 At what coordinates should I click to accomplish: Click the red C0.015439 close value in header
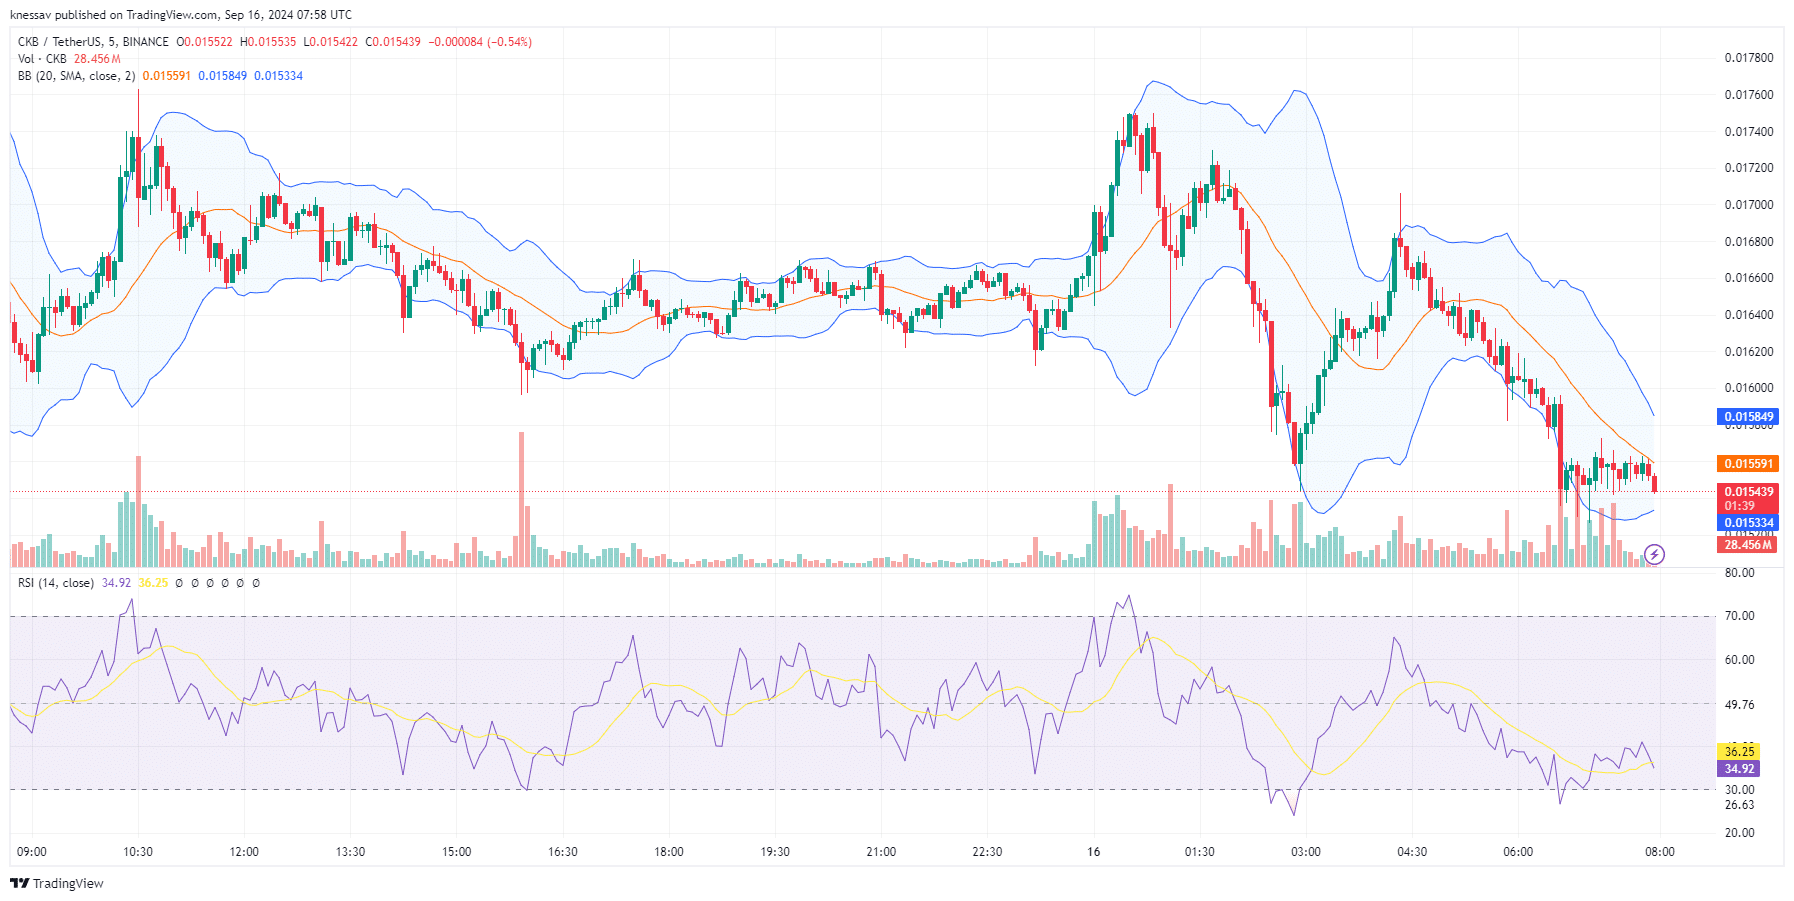click(393, 42)
